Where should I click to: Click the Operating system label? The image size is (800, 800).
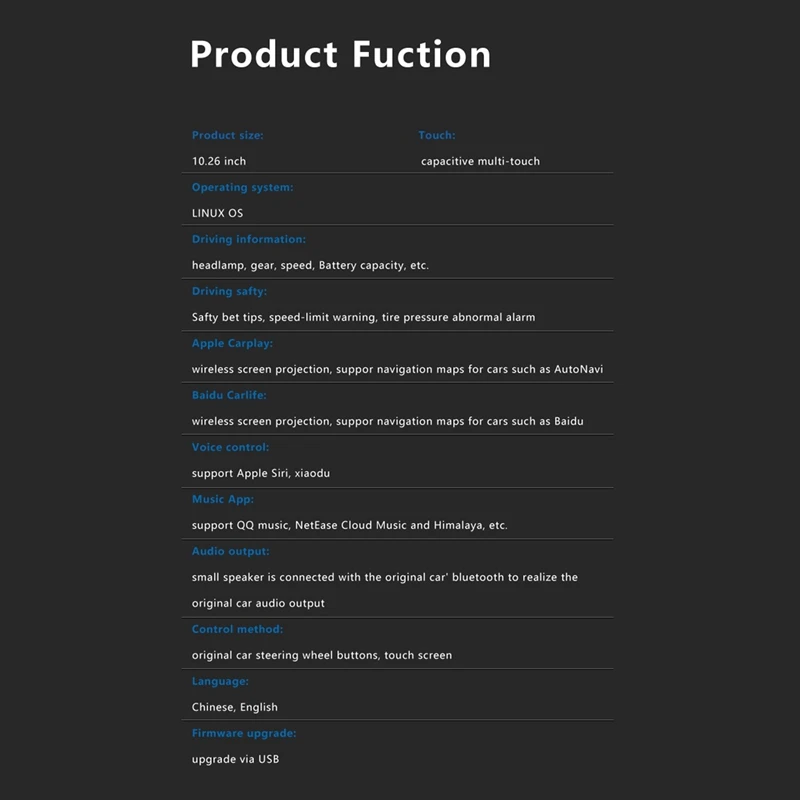242,187
